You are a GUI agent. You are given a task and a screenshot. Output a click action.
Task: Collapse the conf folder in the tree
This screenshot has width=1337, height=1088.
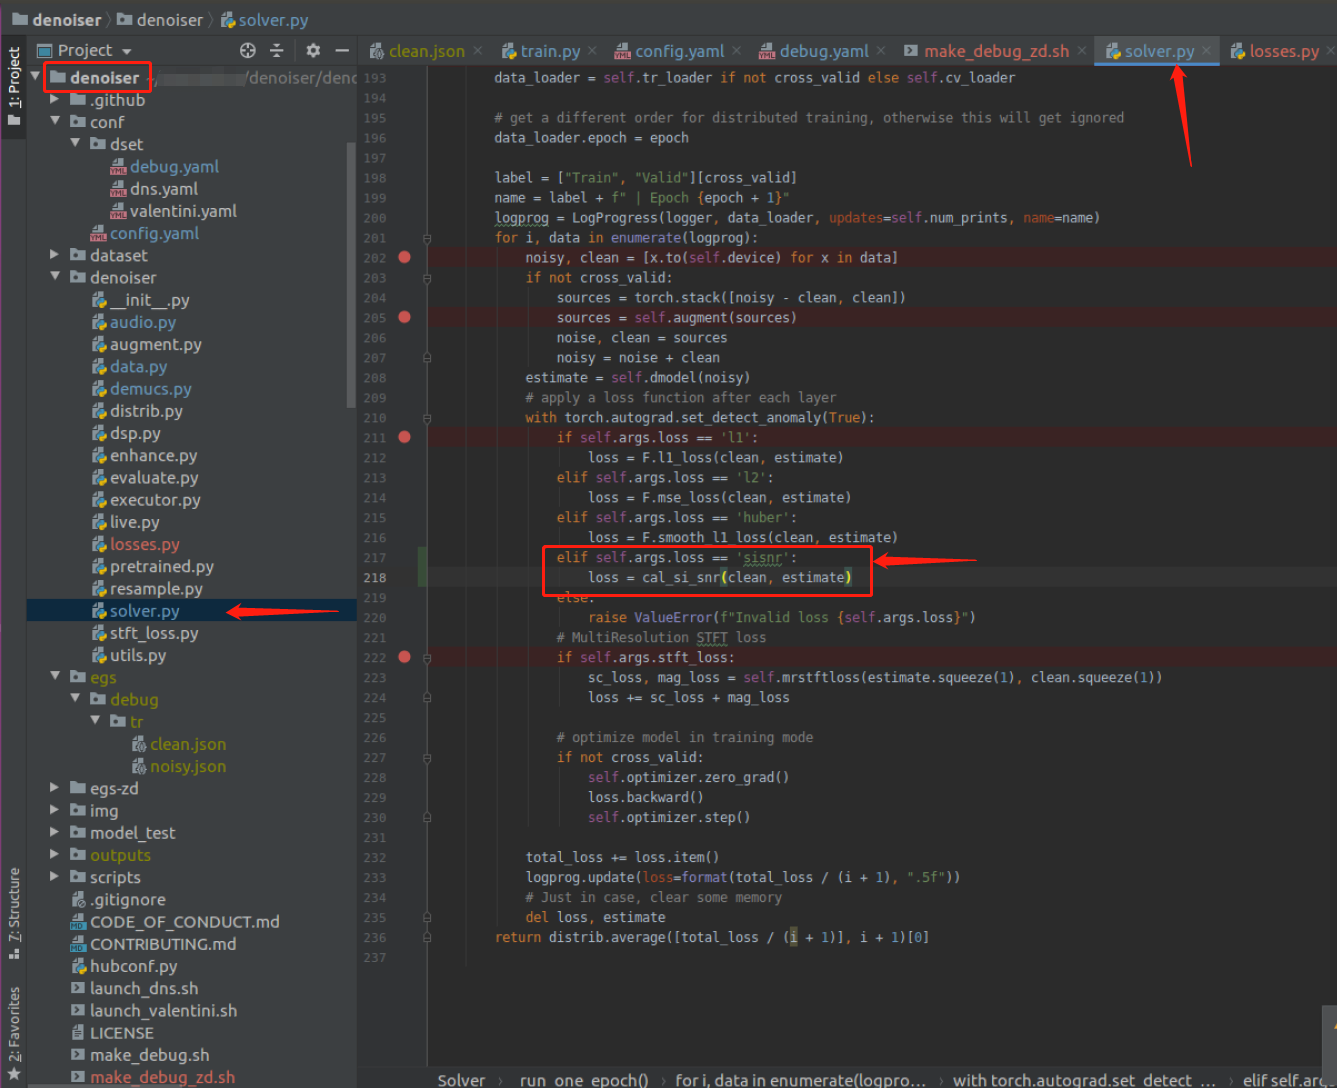pos(55,121)
